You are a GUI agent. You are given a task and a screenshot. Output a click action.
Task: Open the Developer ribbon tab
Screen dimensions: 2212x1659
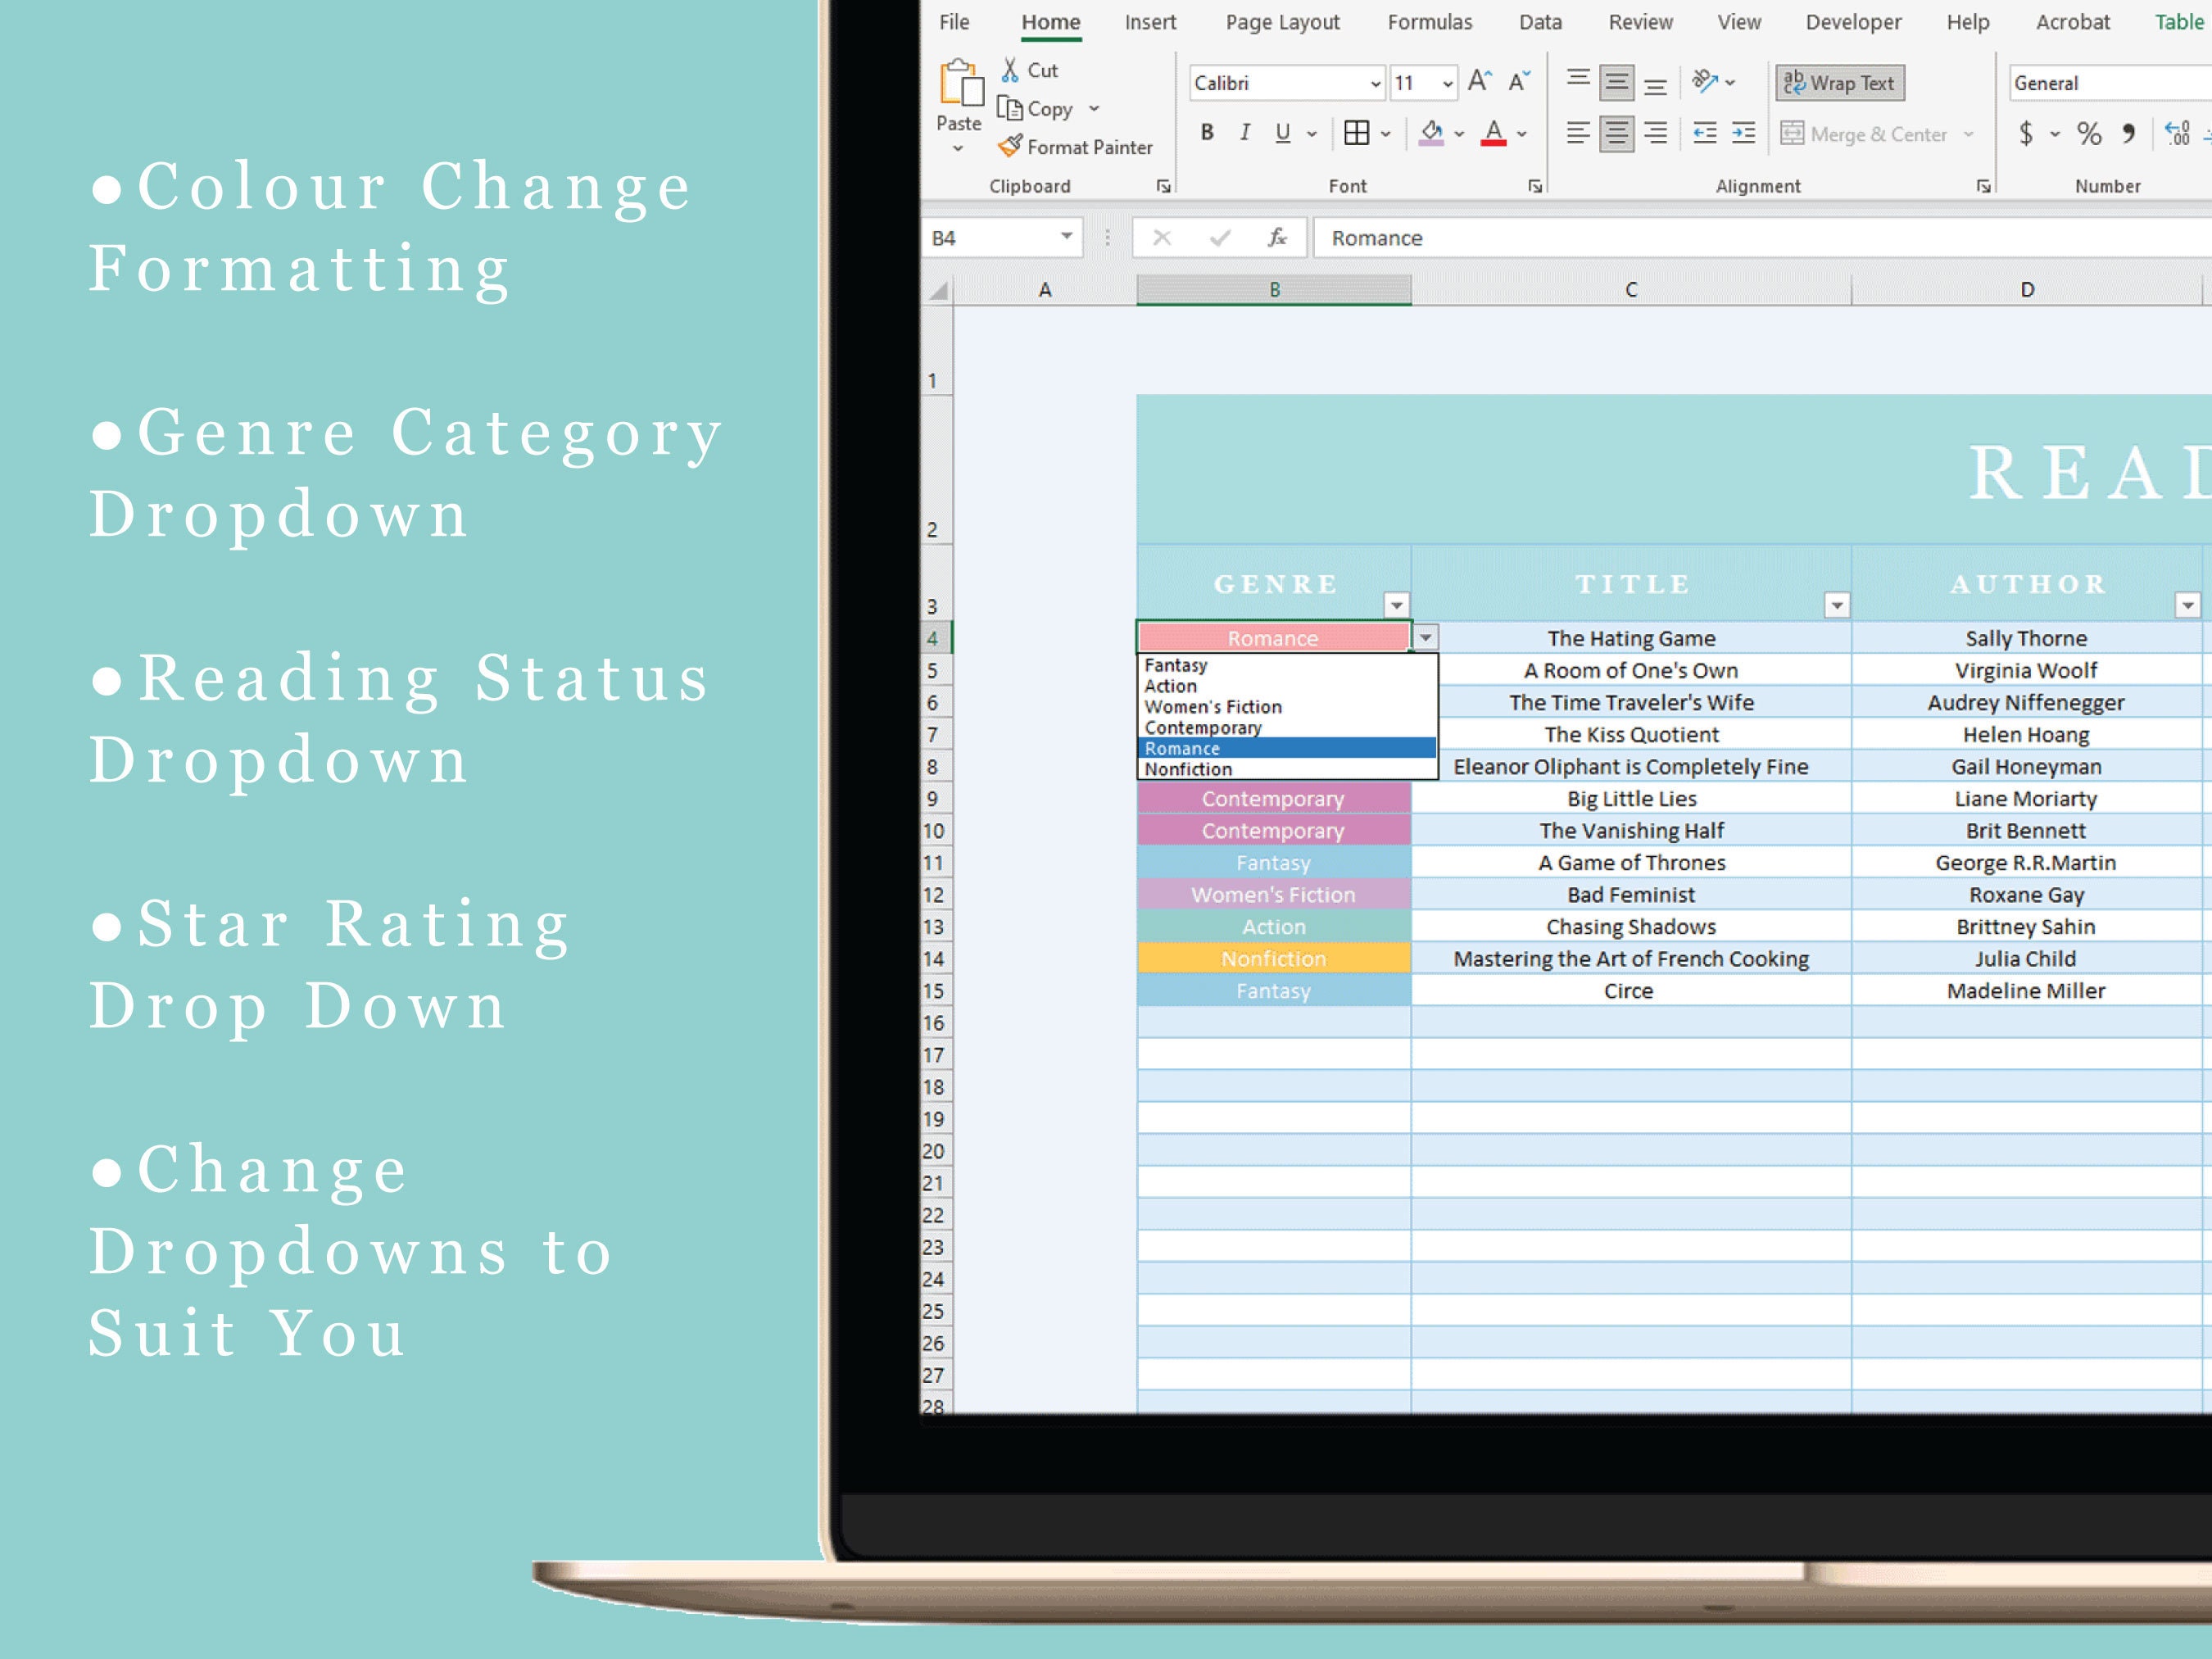click(x=1852, y=21)
